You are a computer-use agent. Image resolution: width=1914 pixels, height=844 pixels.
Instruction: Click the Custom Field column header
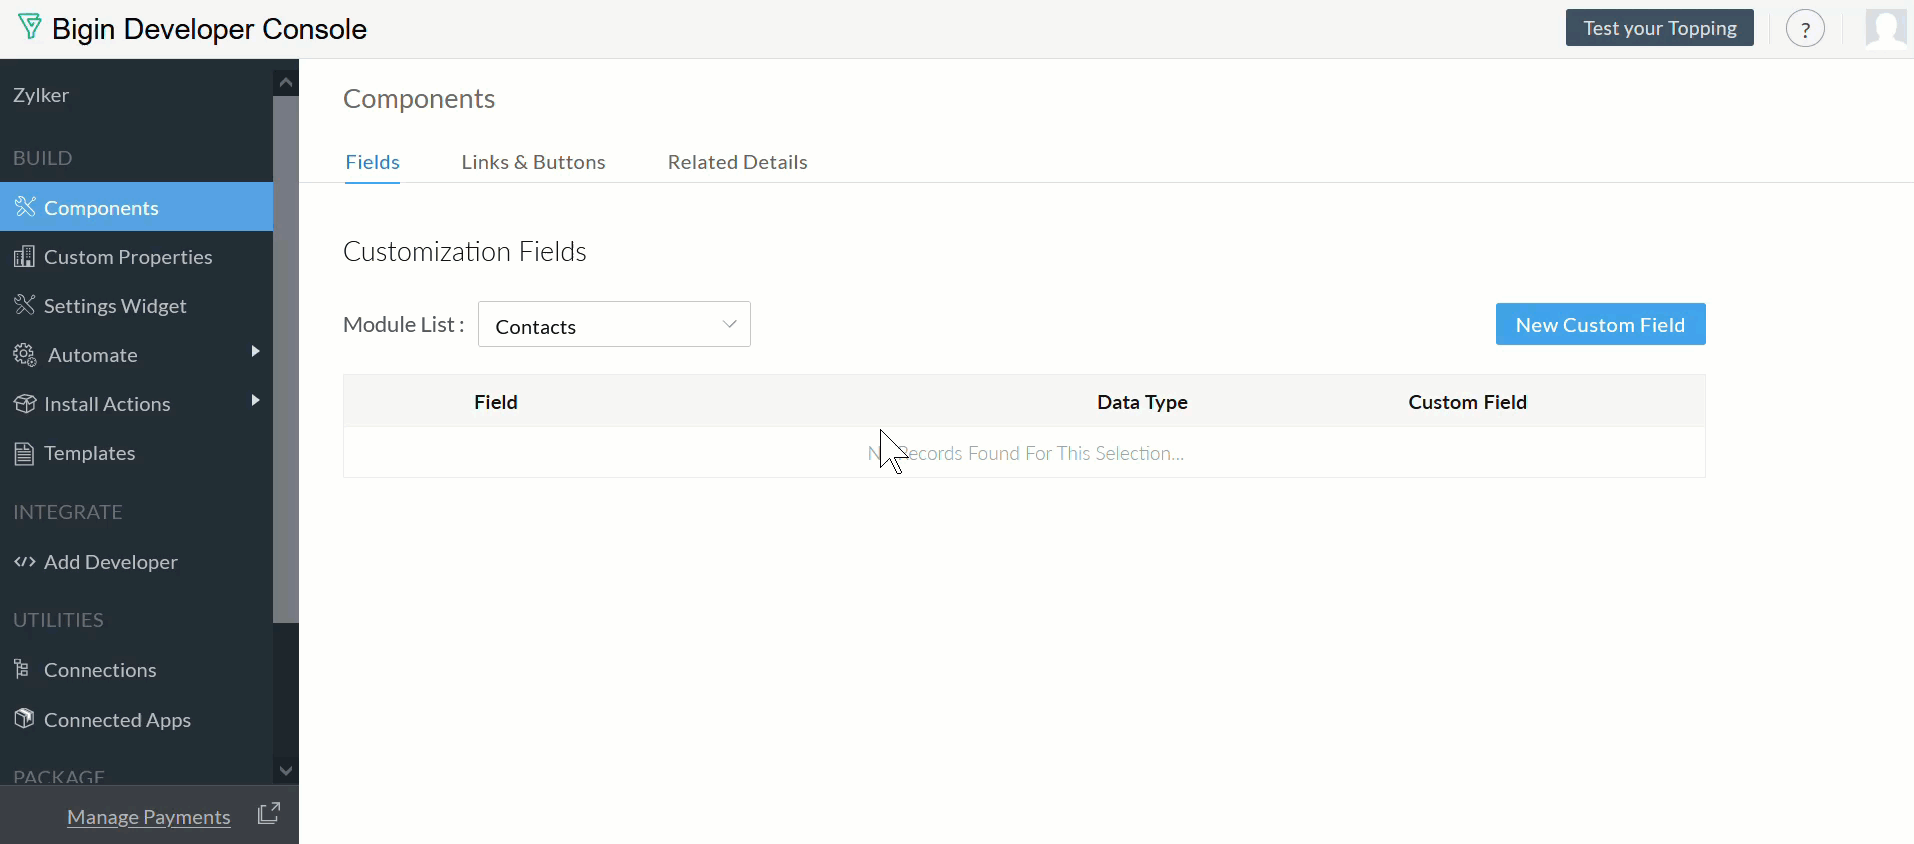pos(1467,402)
